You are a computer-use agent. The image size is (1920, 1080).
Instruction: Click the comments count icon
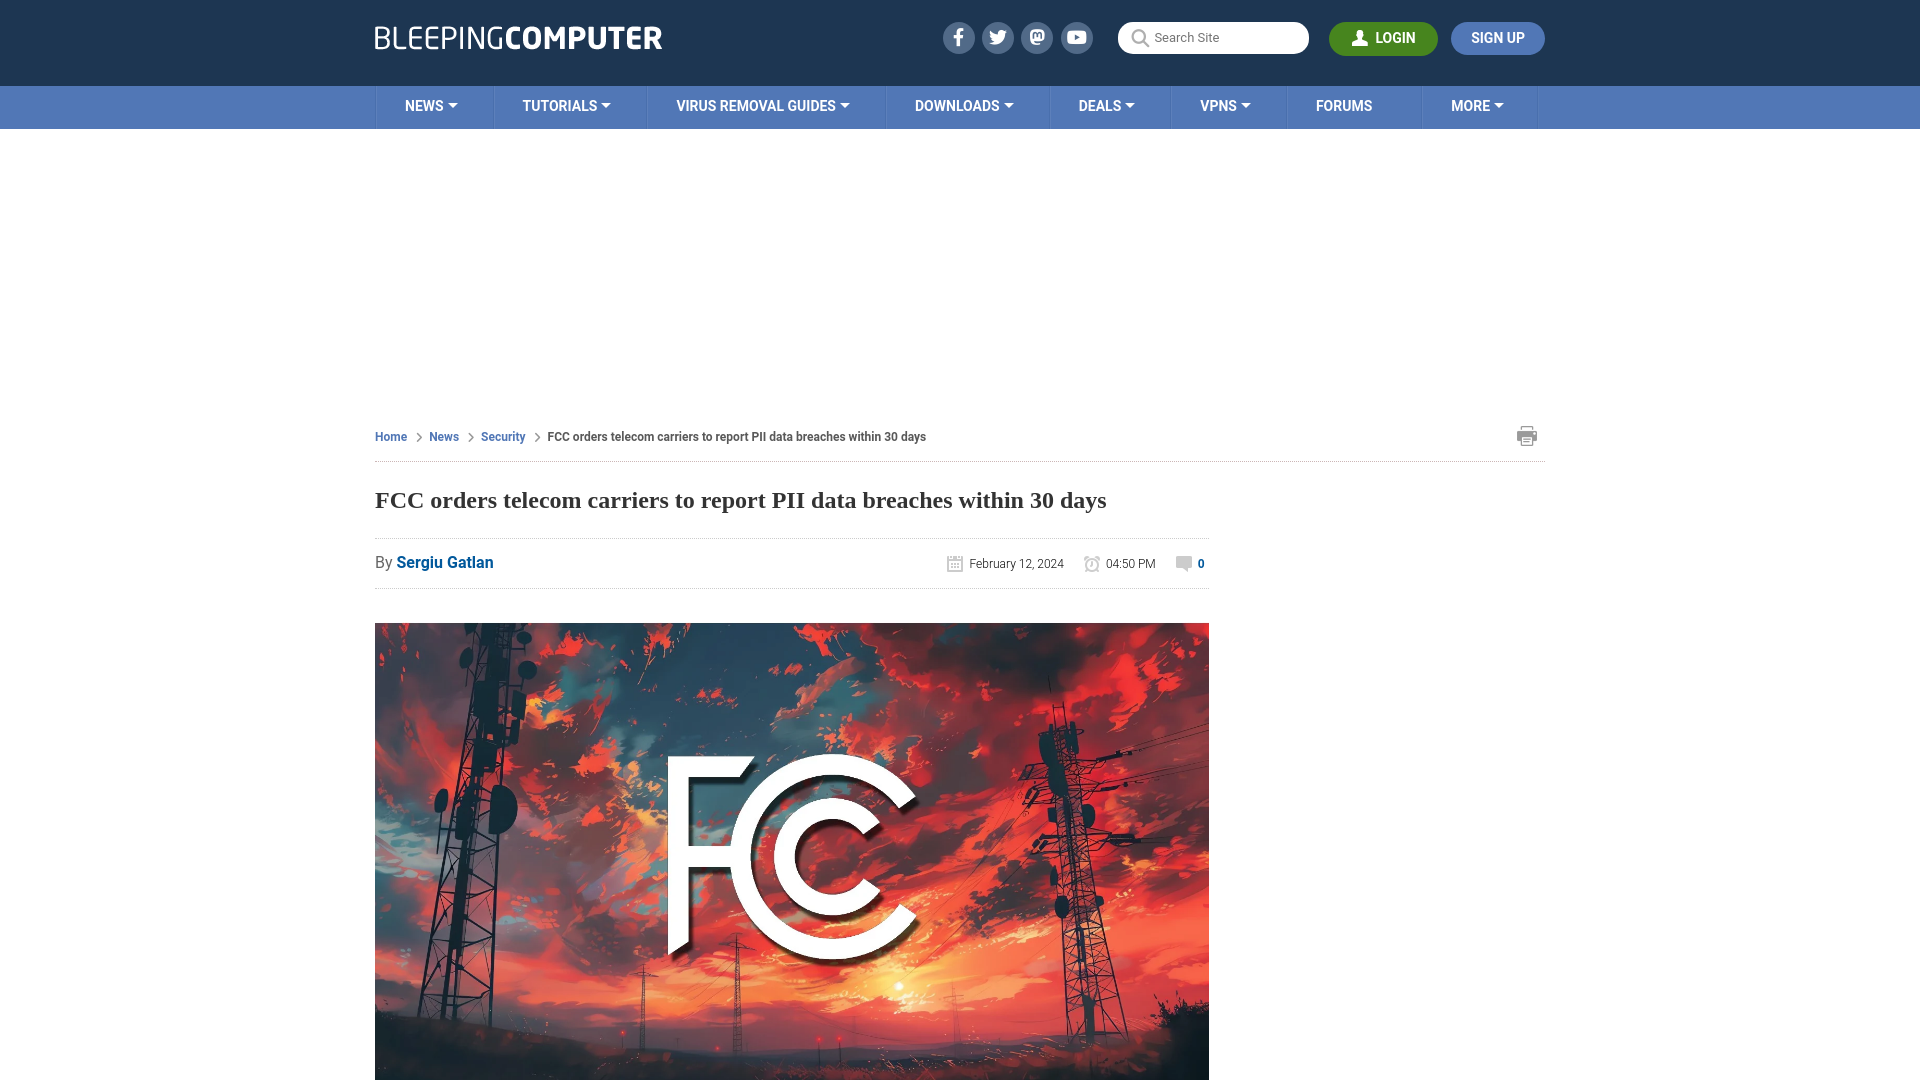[x=1184, y=562]
